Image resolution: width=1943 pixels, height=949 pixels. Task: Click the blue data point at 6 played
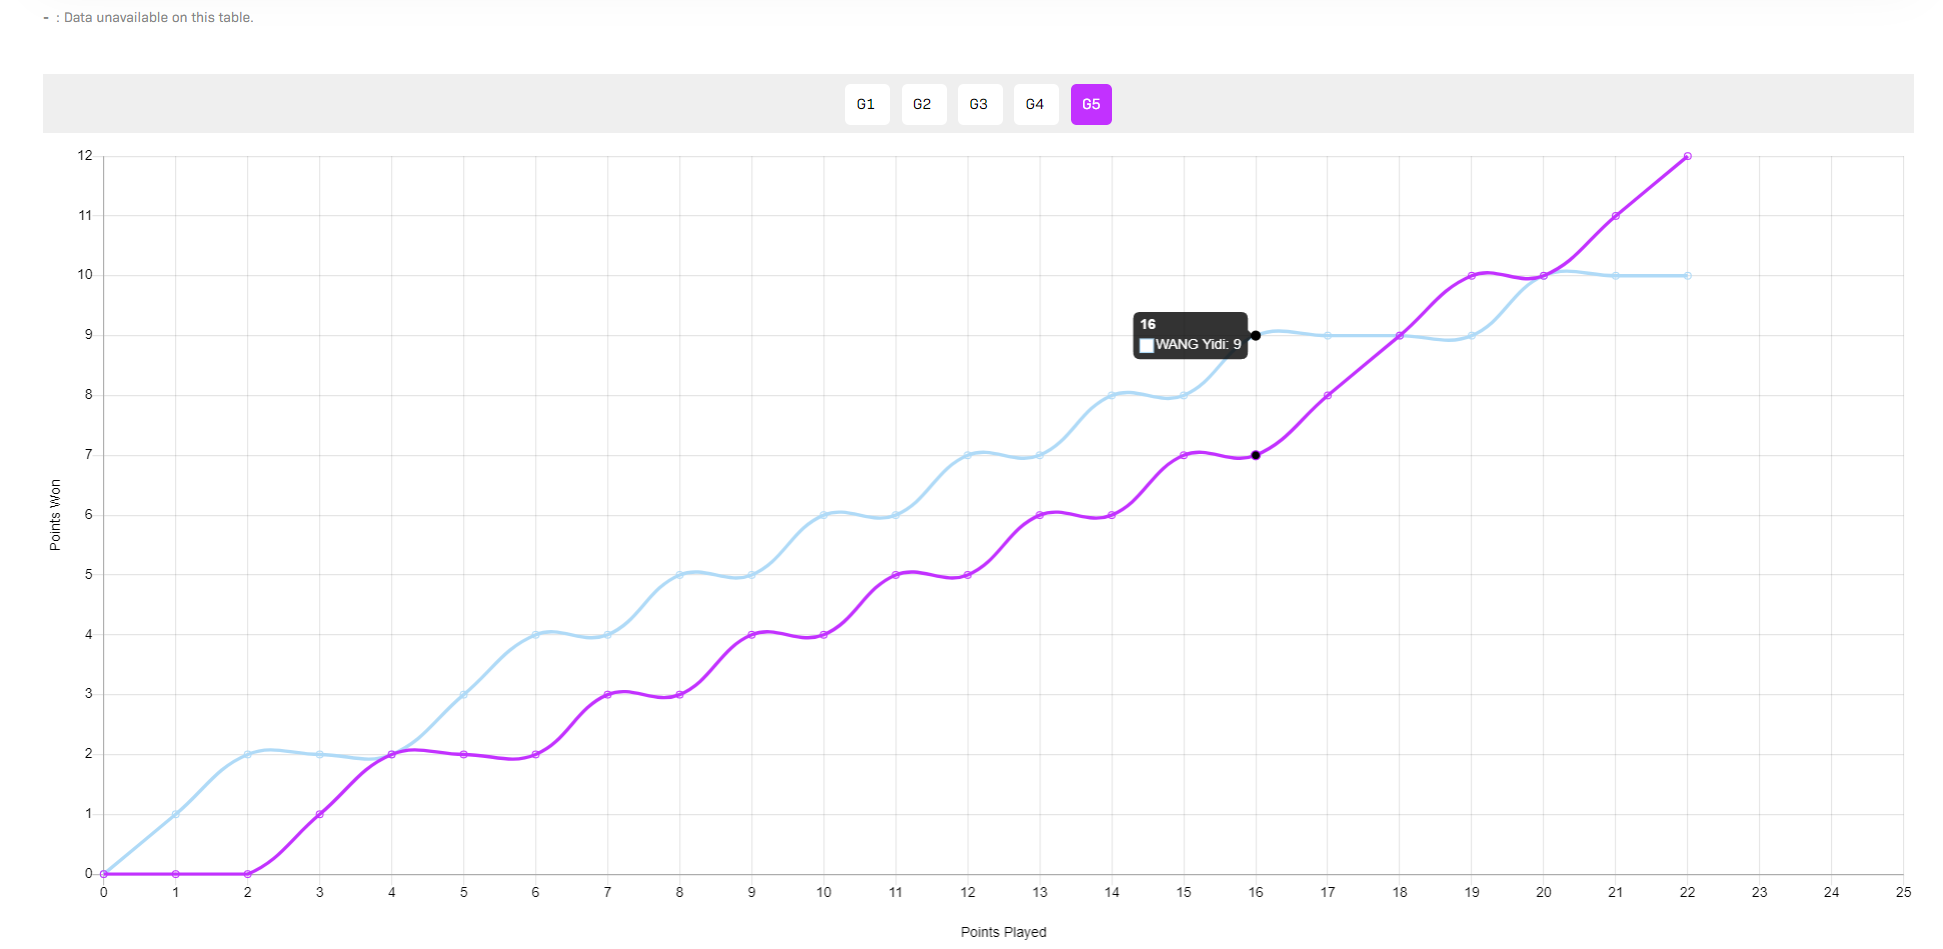536,635
